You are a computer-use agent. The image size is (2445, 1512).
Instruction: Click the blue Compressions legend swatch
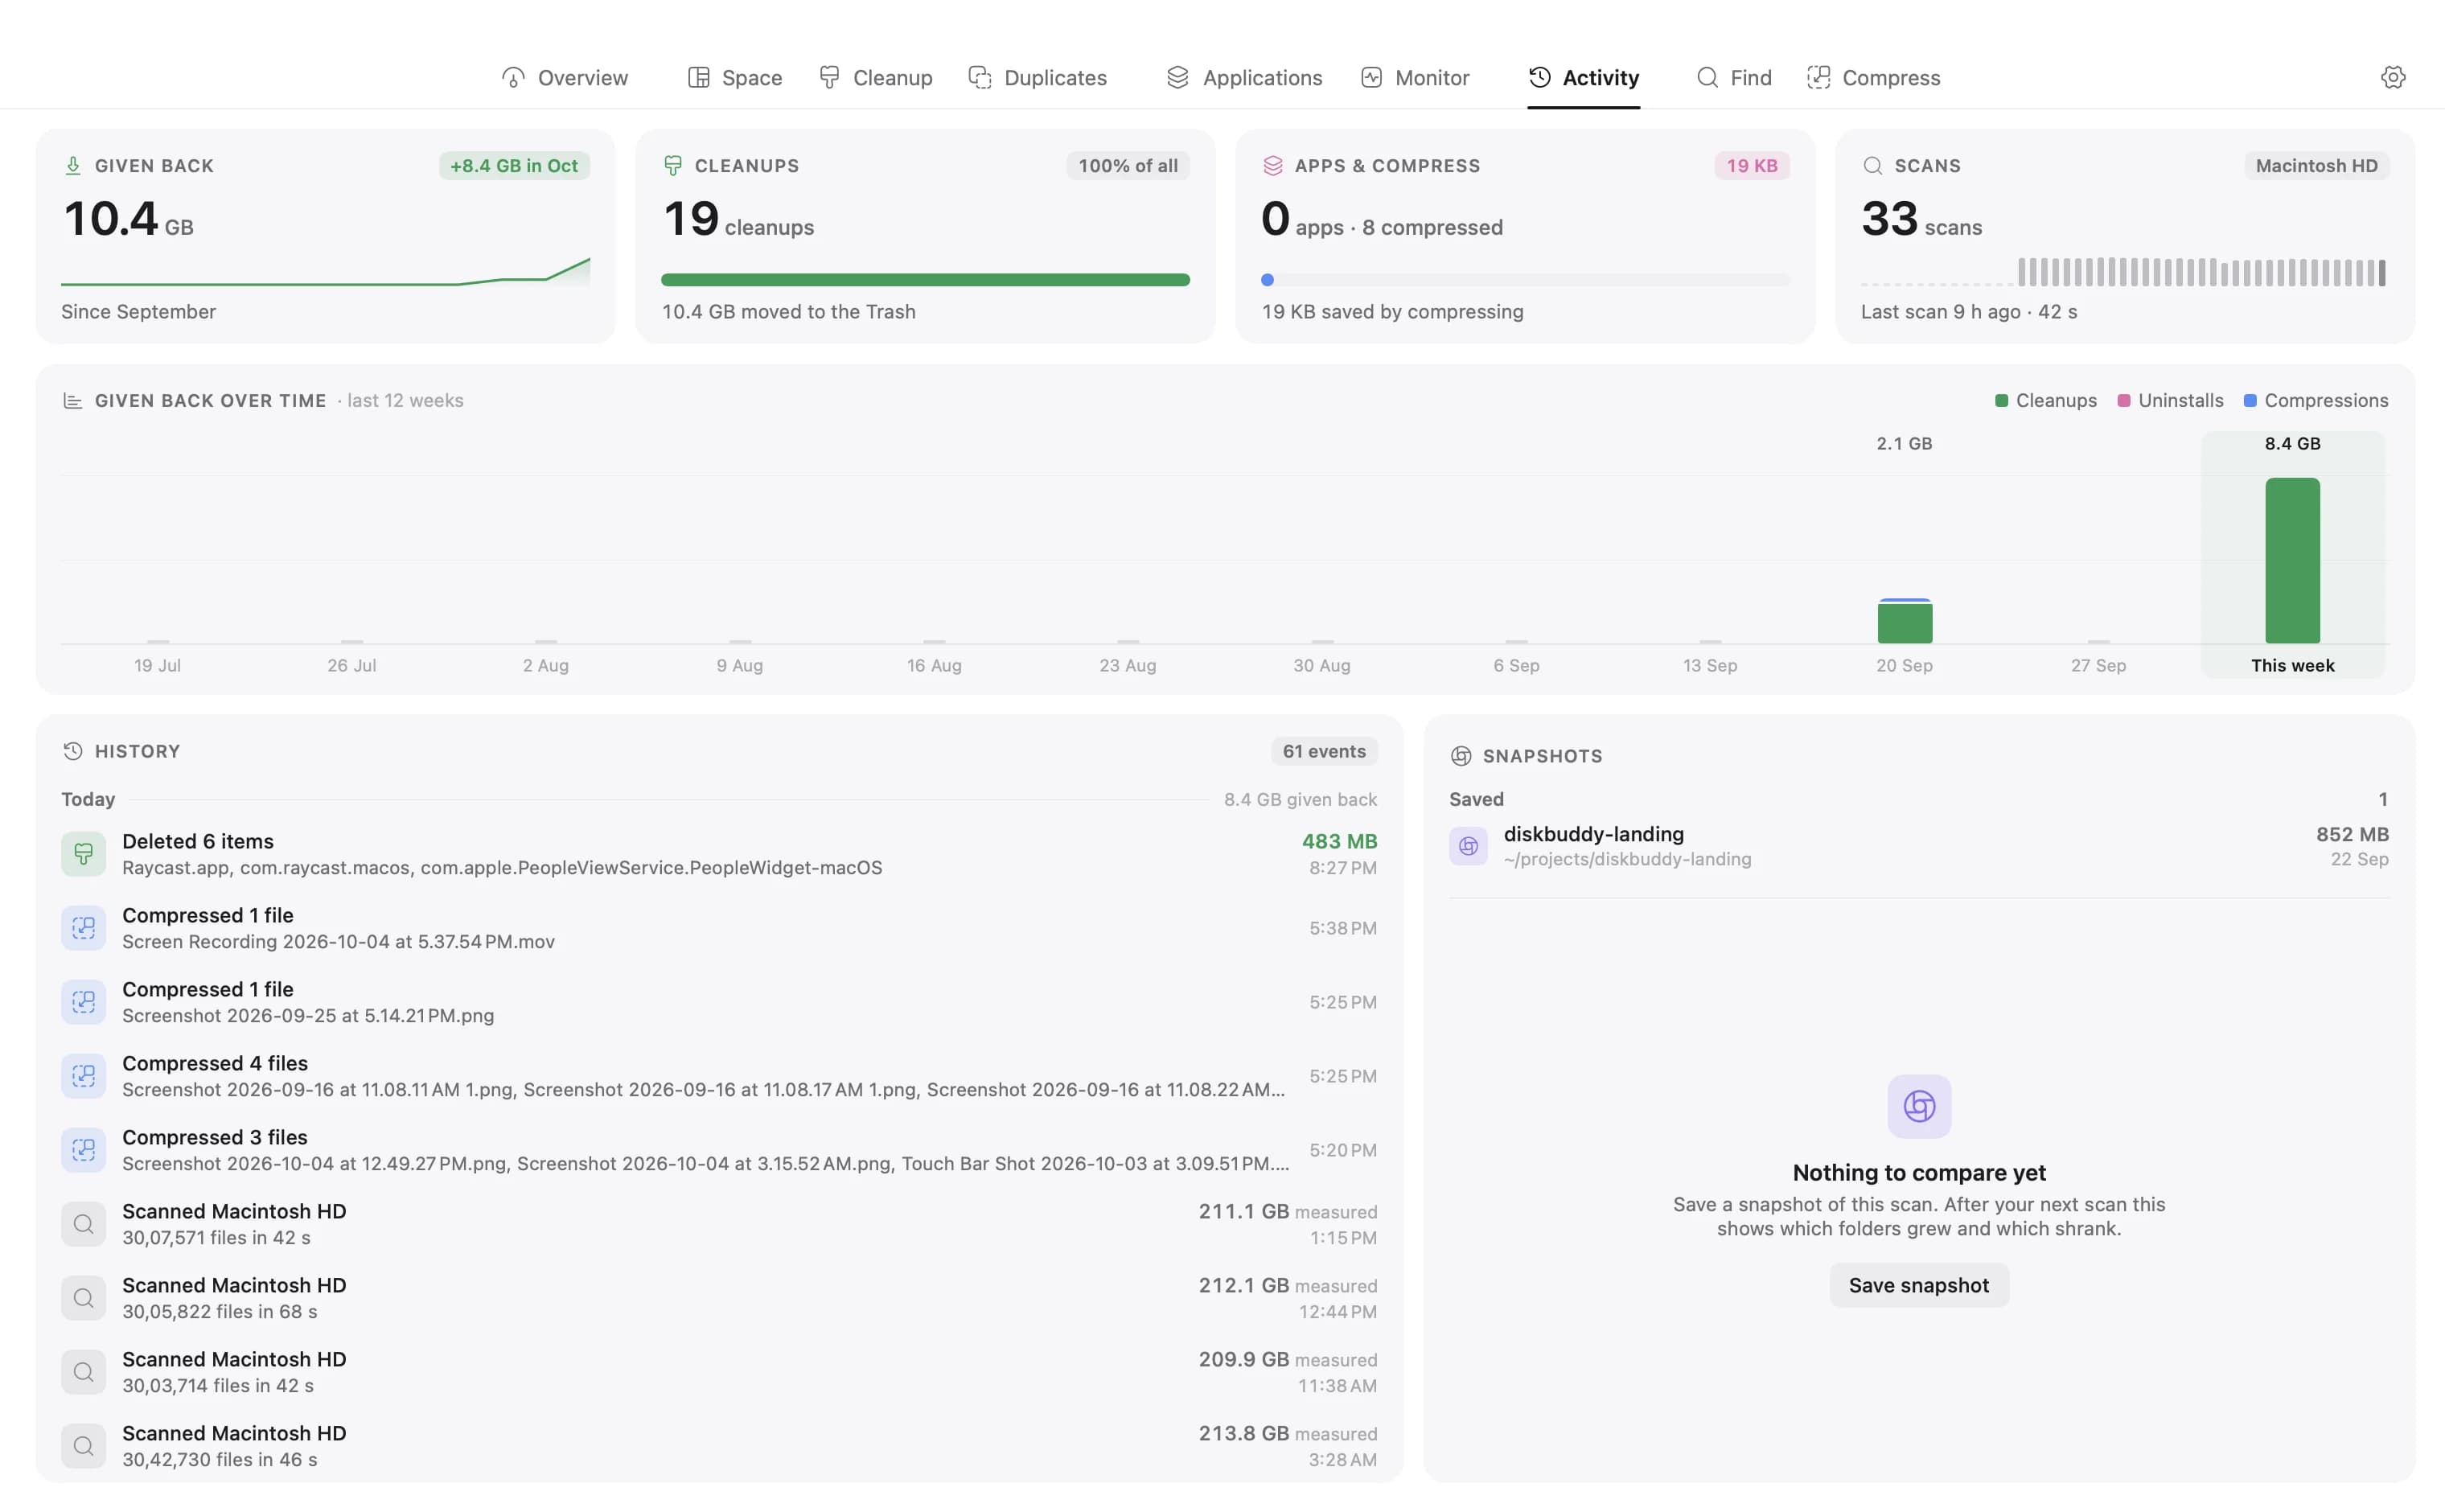point(2249,400)
